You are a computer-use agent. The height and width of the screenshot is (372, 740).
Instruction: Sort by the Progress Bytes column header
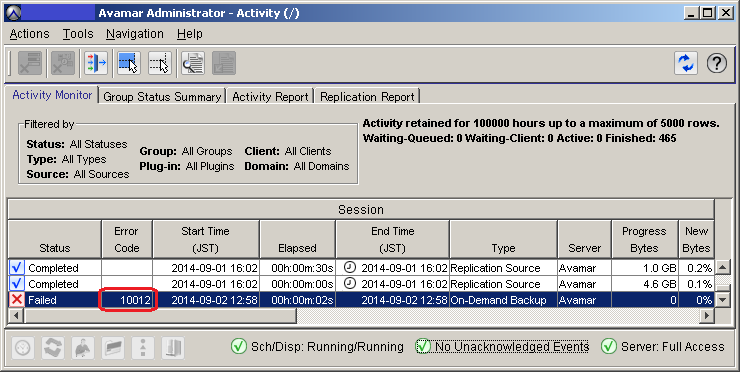[645, 239]
